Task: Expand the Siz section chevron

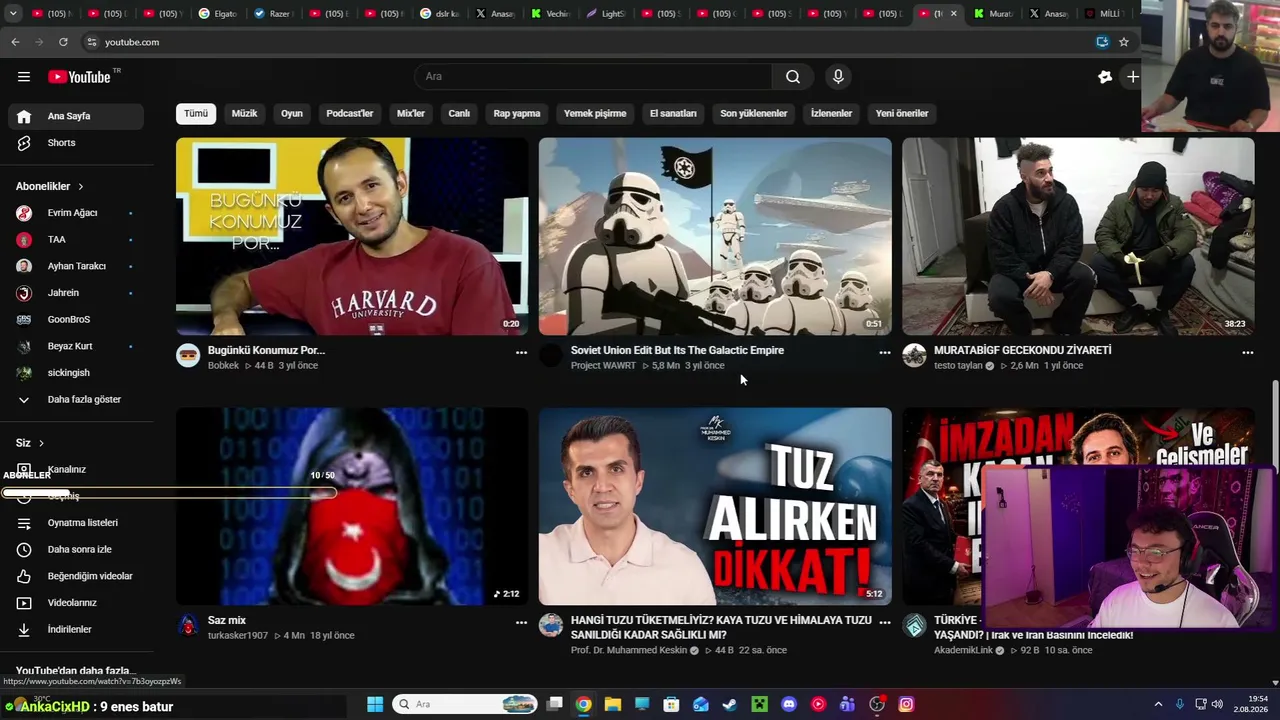Action: pos(41,443)
